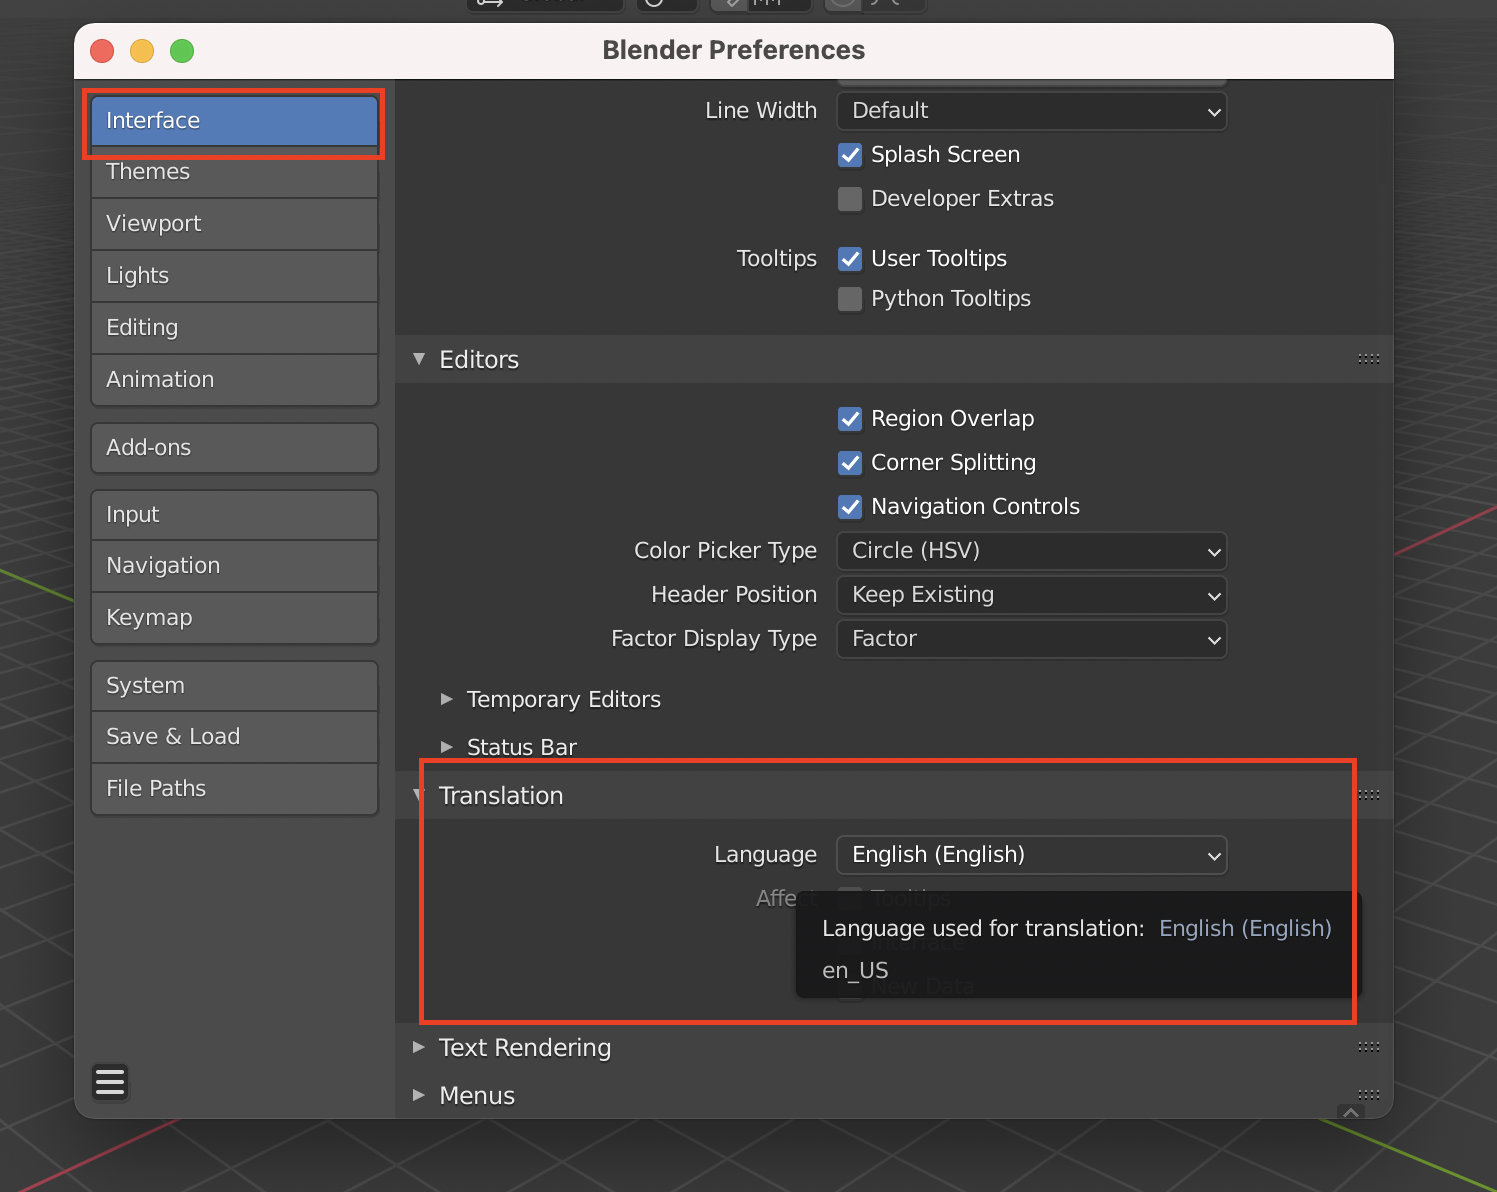Click the scroll-up arrow at bottom right corner
The image size is (1497, 1192).
(x=1351, y=1112)
